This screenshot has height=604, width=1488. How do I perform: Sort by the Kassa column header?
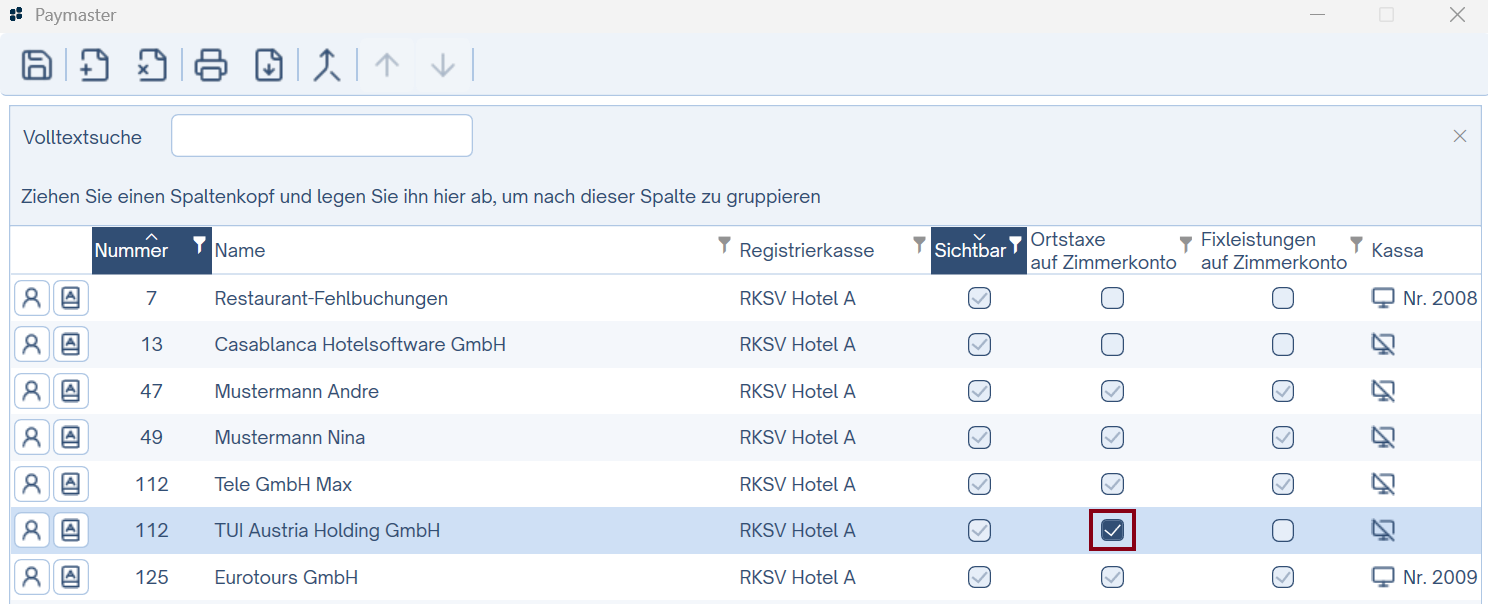pos(1397,250)
